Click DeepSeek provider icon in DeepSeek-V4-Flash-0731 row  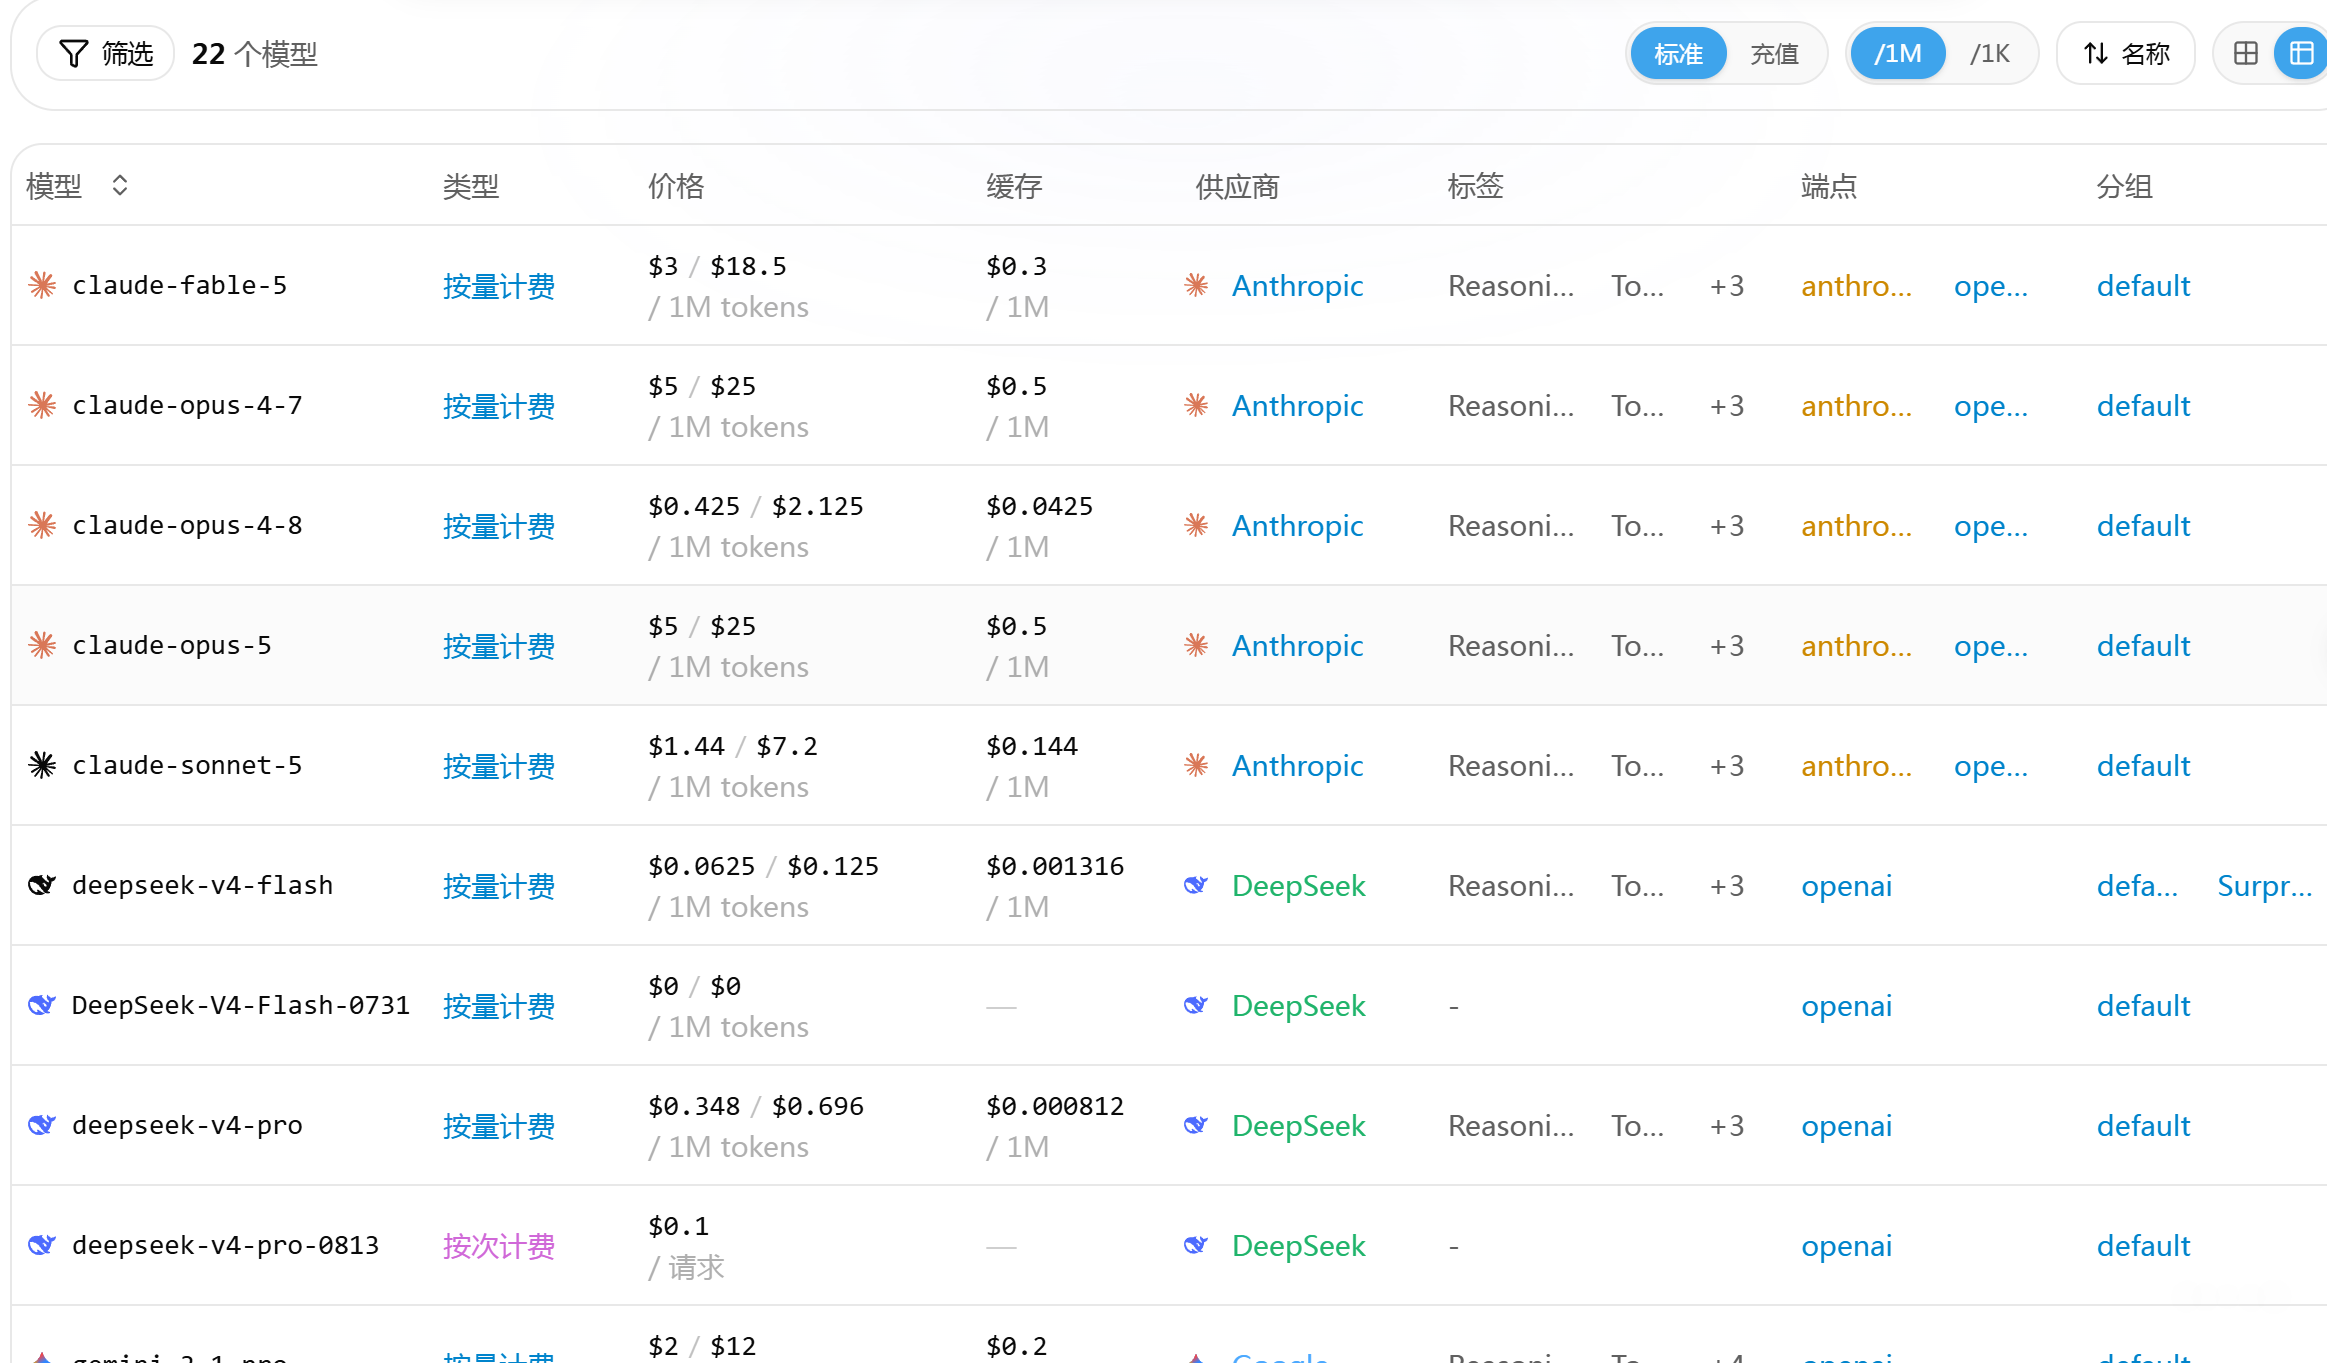tap(1196, 1005)
